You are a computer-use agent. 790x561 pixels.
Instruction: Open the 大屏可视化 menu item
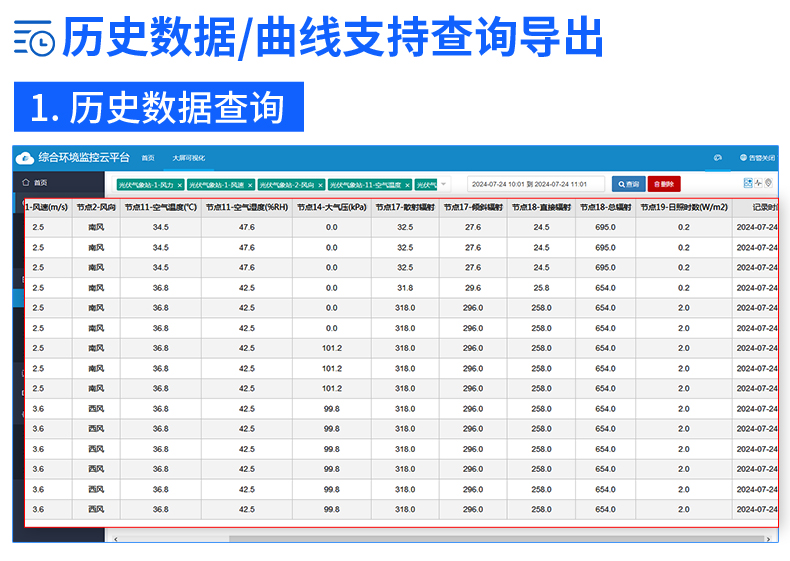coord(188,158)
